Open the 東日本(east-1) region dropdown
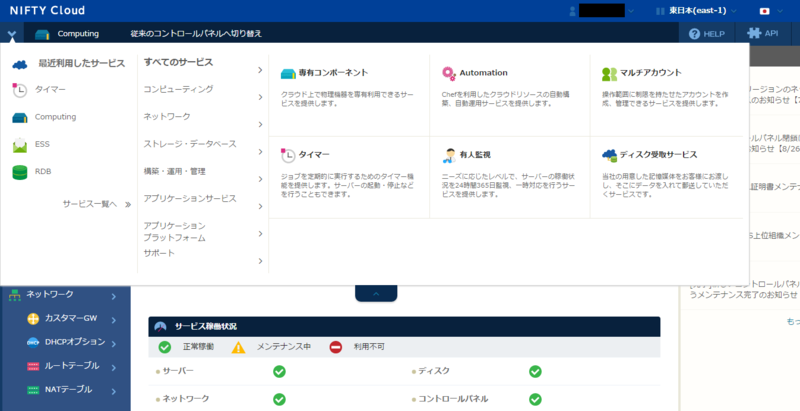Image resolution: width=800 pixels, height=411 pixels. tap(734, 11)
